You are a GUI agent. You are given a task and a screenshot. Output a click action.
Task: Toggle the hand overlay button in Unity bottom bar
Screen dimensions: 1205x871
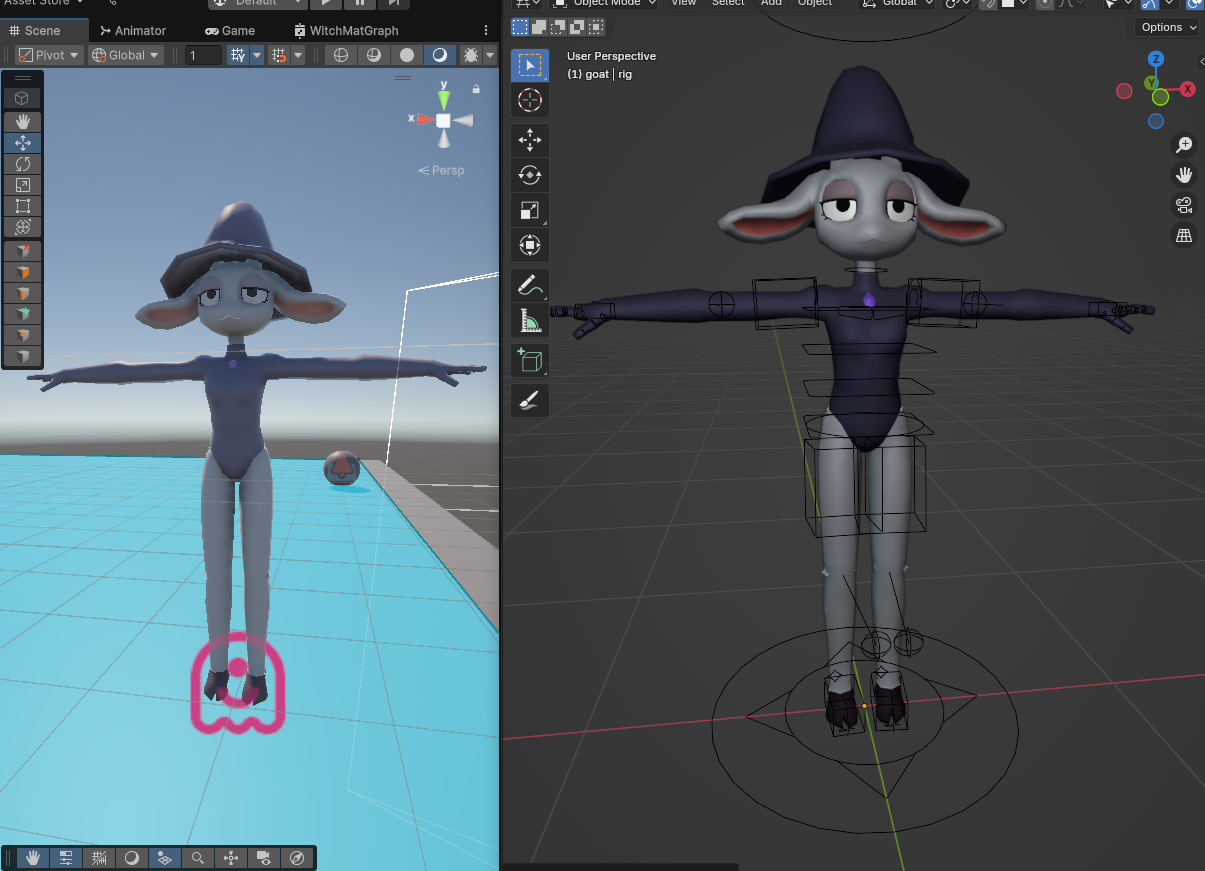(33, 858)
